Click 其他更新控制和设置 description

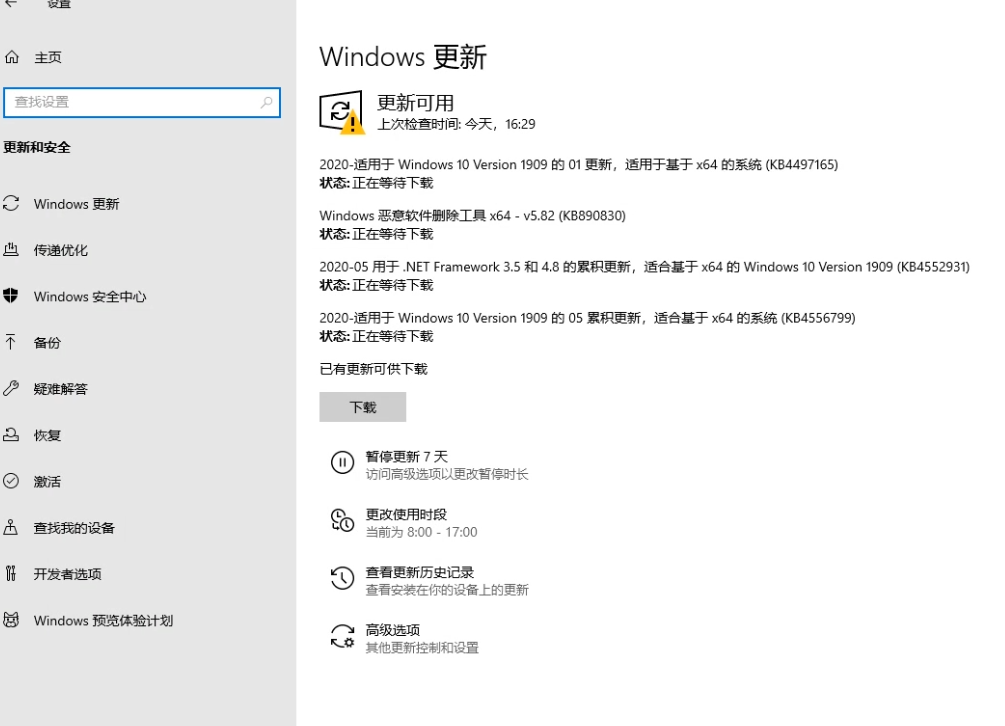422,648
